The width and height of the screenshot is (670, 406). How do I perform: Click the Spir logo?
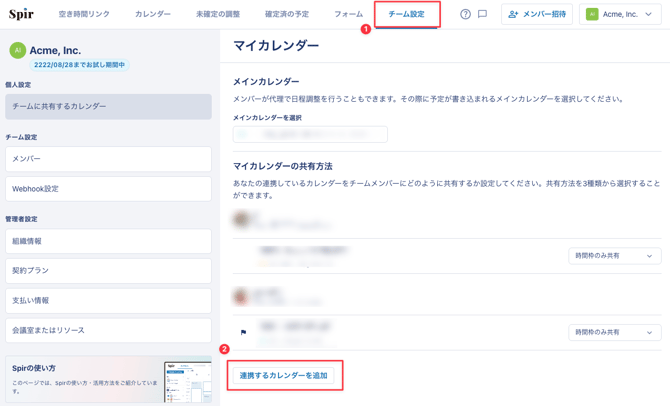21,15
